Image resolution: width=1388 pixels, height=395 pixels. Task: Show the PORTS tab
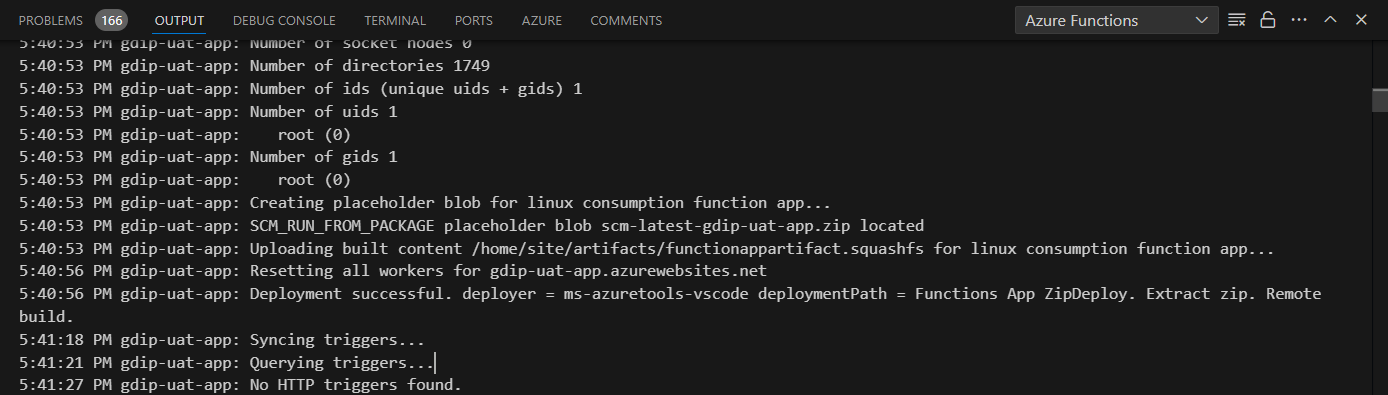click(473, 20)
